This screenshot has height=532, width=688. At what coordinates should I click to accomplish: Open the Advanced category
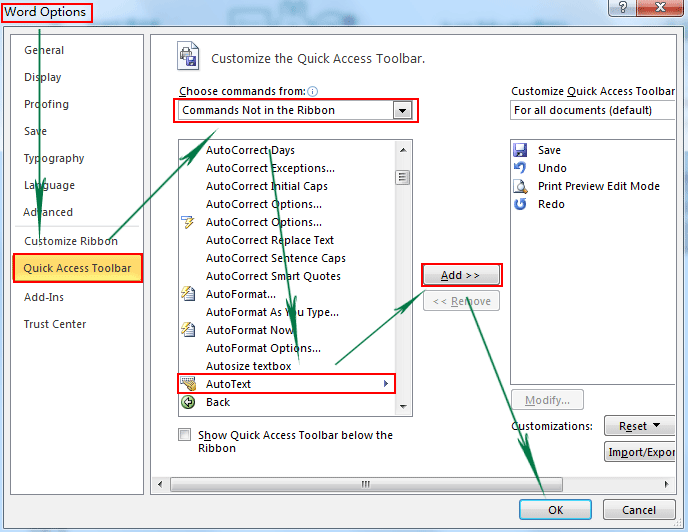(x=48, y=212)
